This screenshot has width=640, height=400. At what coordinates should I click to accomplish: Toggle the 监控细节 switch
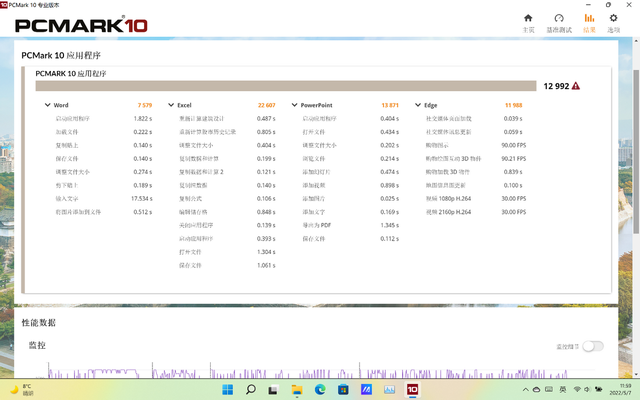[593, 346]
